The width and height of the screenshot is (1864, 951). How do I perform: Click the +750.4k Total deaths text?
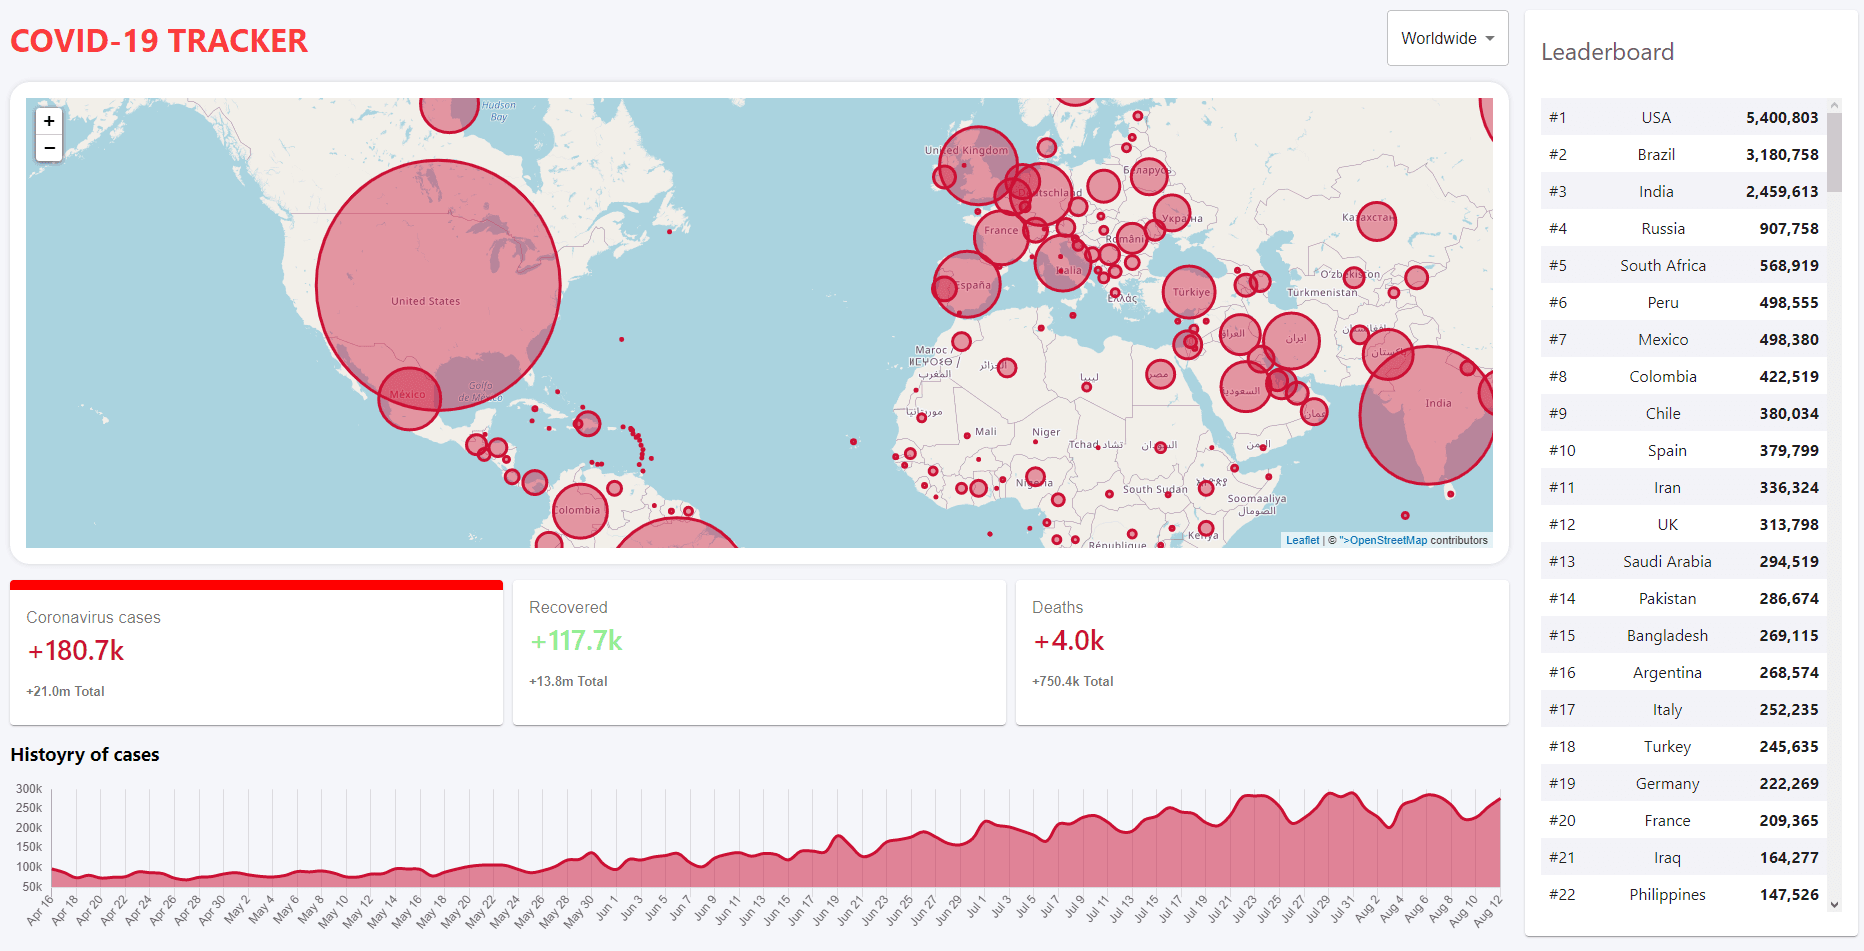[x=1072, y=681]
